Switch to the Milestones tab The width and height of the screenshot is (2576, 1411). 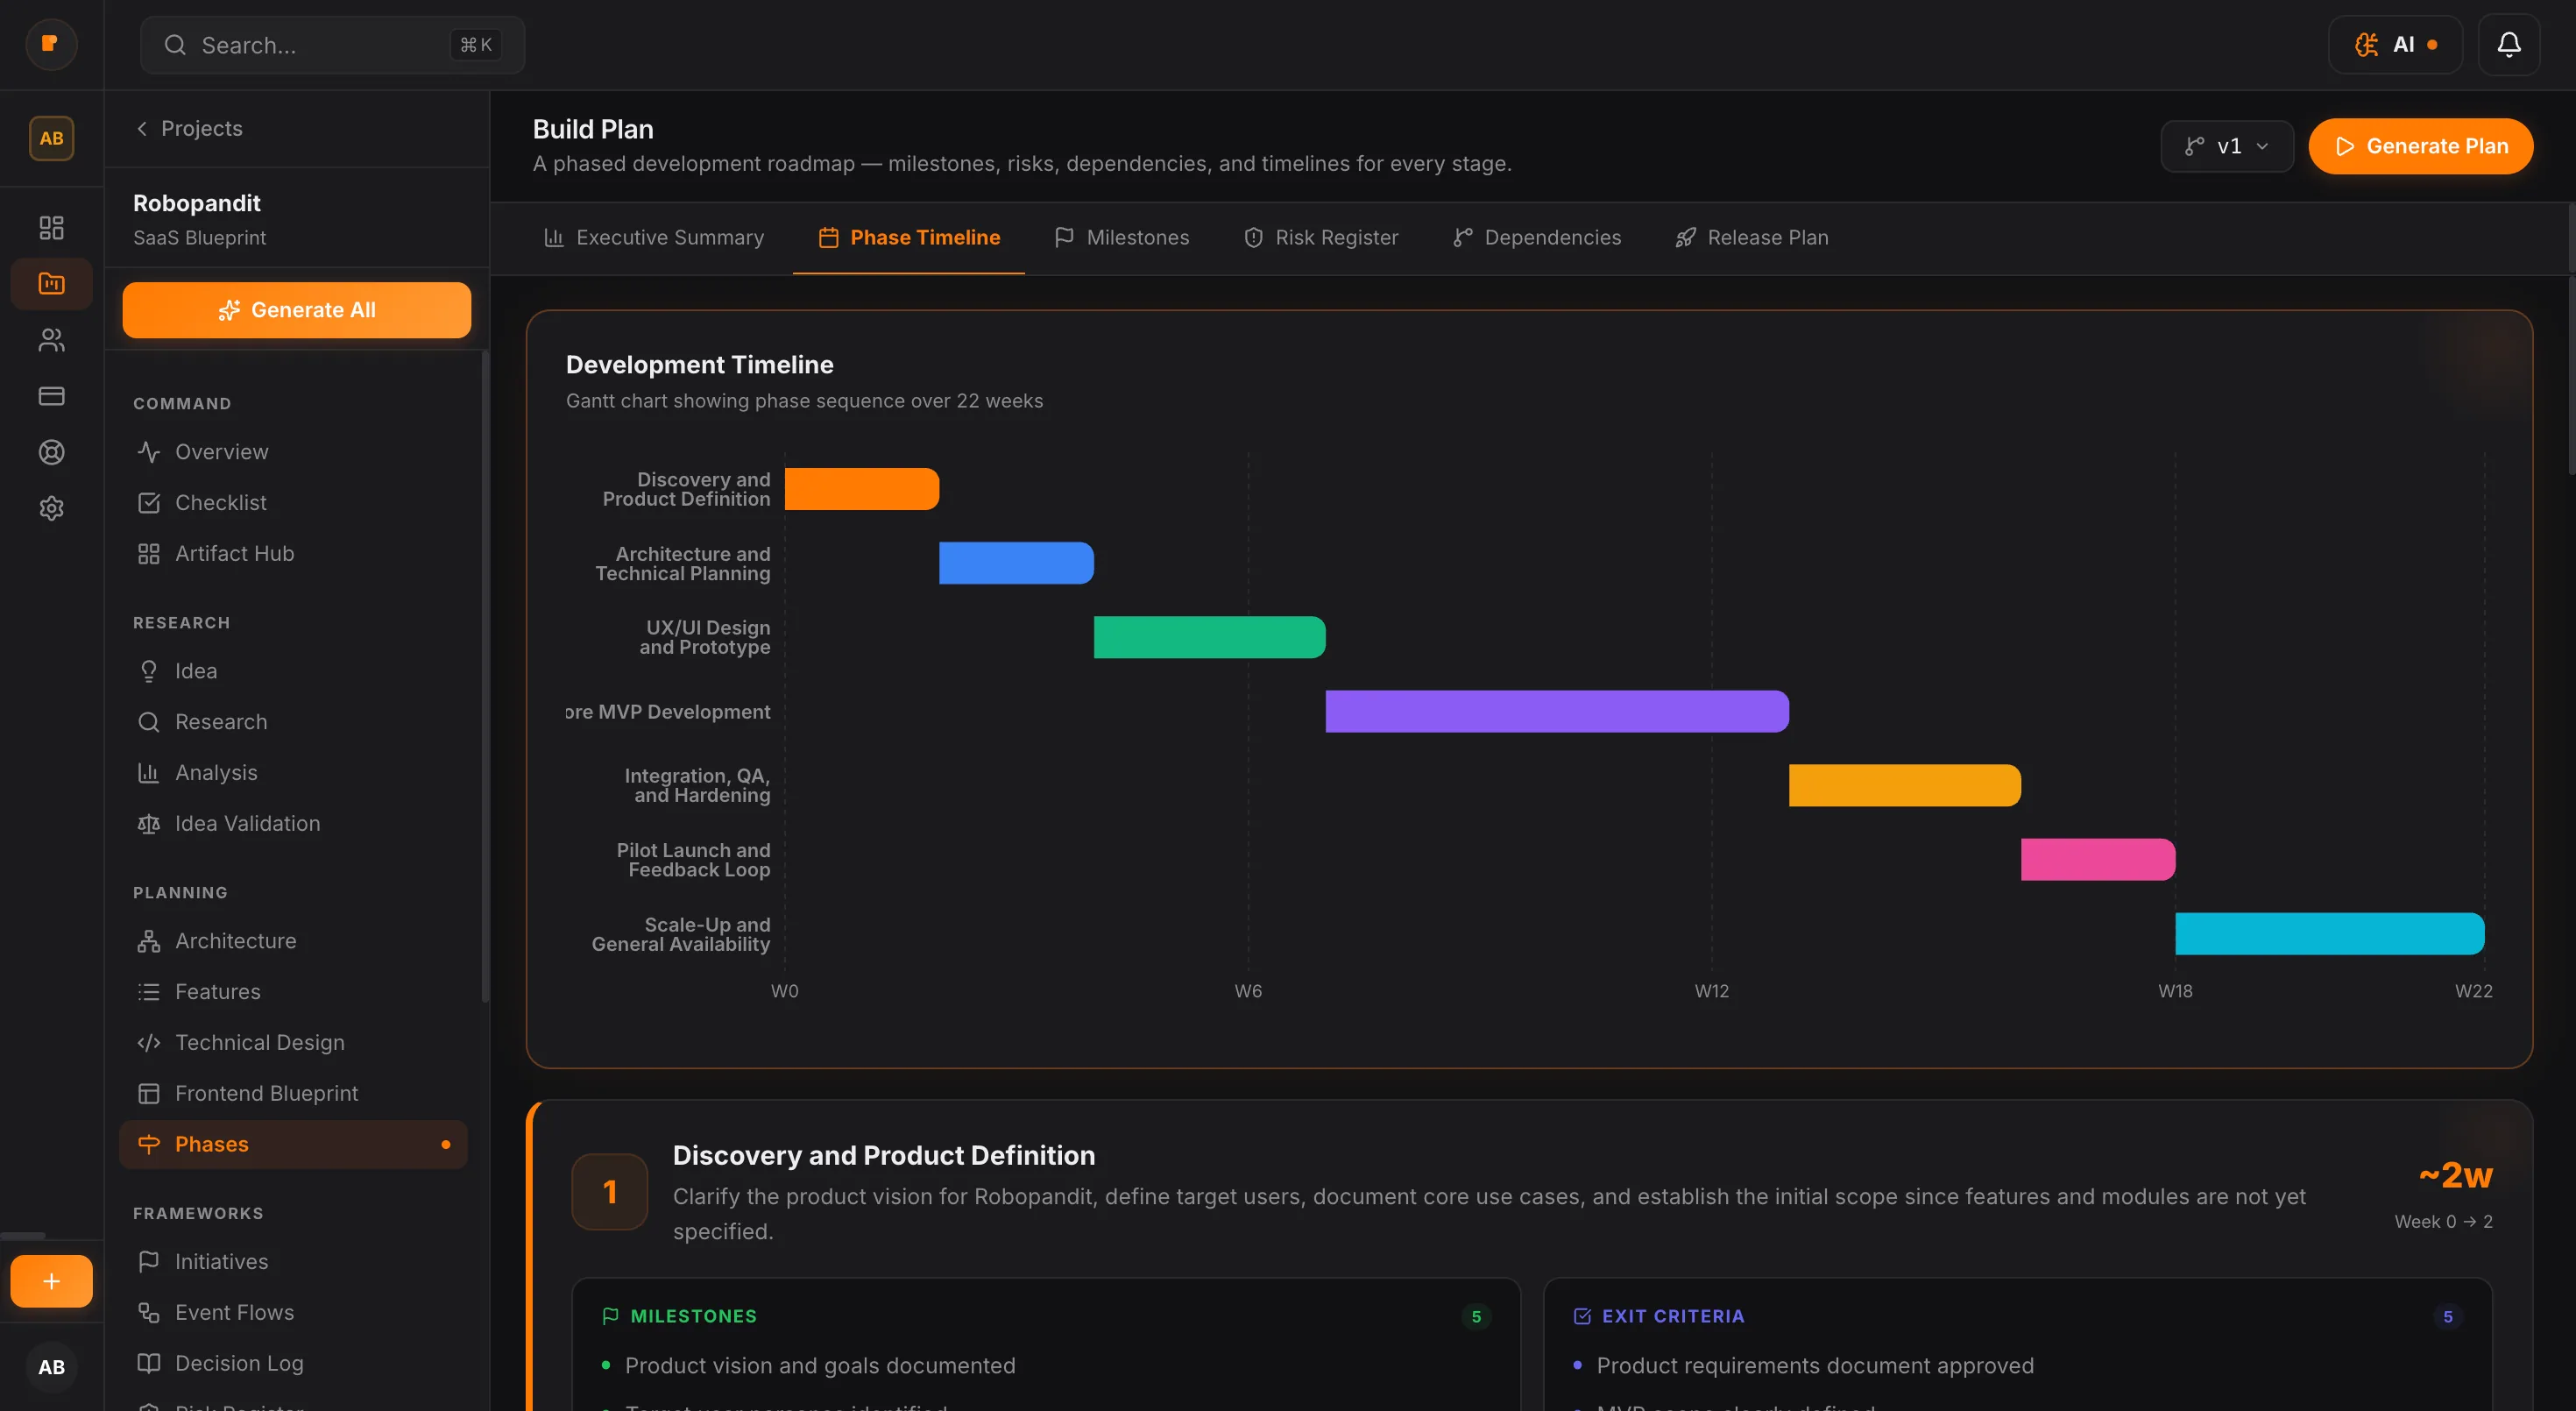1121,237
